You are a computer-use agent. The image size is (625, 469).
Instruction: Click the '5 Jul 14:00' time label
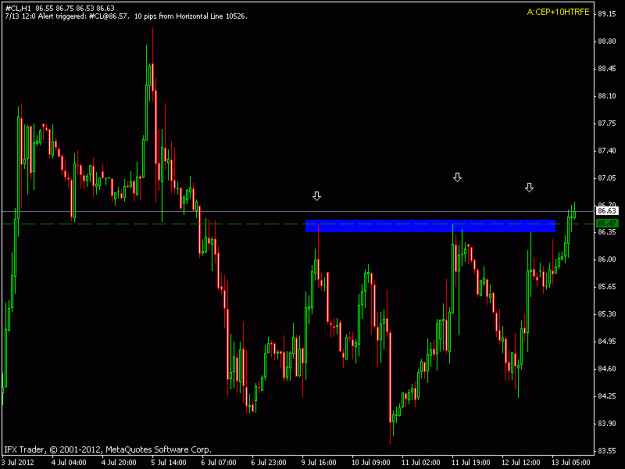tap(169, 462)
